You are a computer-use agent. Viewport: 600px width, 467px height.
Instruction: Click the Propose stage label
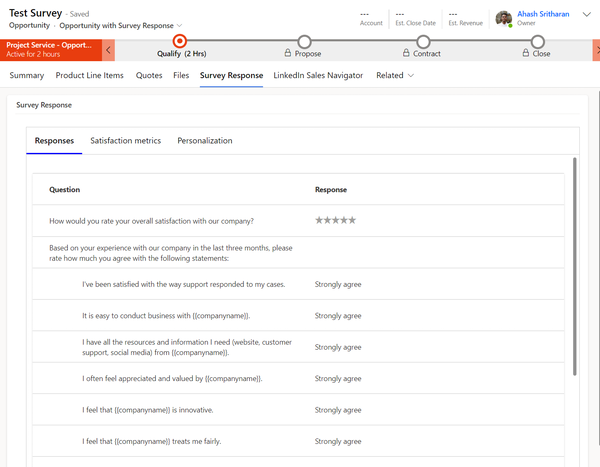pyautogui.click(x=308, y=54)
